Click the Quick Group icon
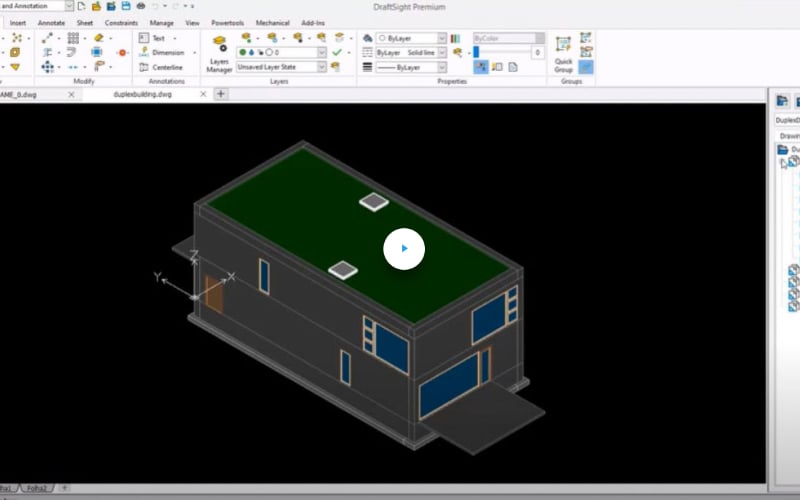Viewport: 800px width, 500px height. 563,54
